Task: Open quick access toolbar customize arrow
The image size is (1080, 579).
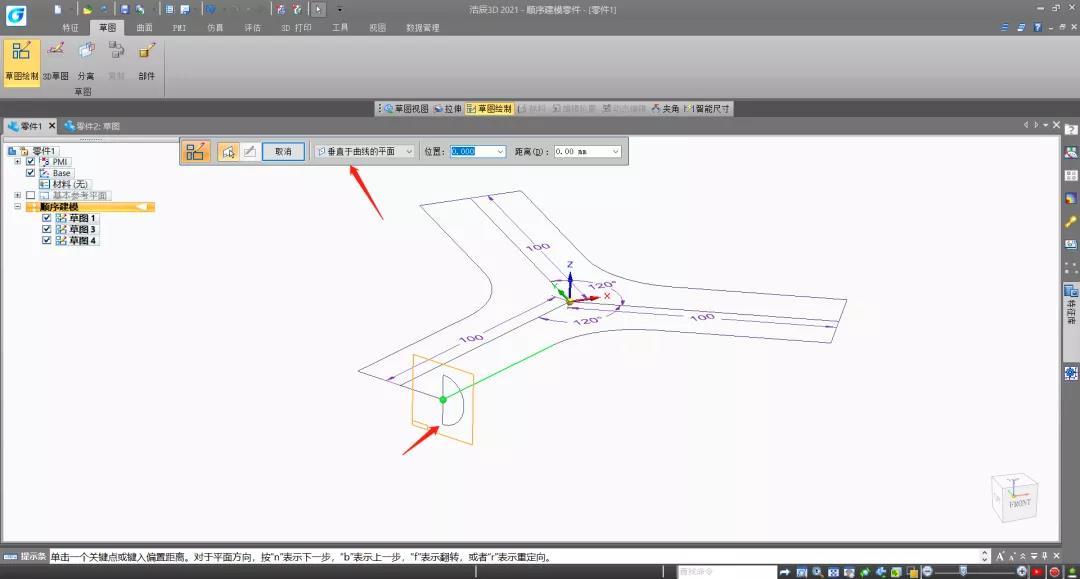Action: tap(340, 10)
